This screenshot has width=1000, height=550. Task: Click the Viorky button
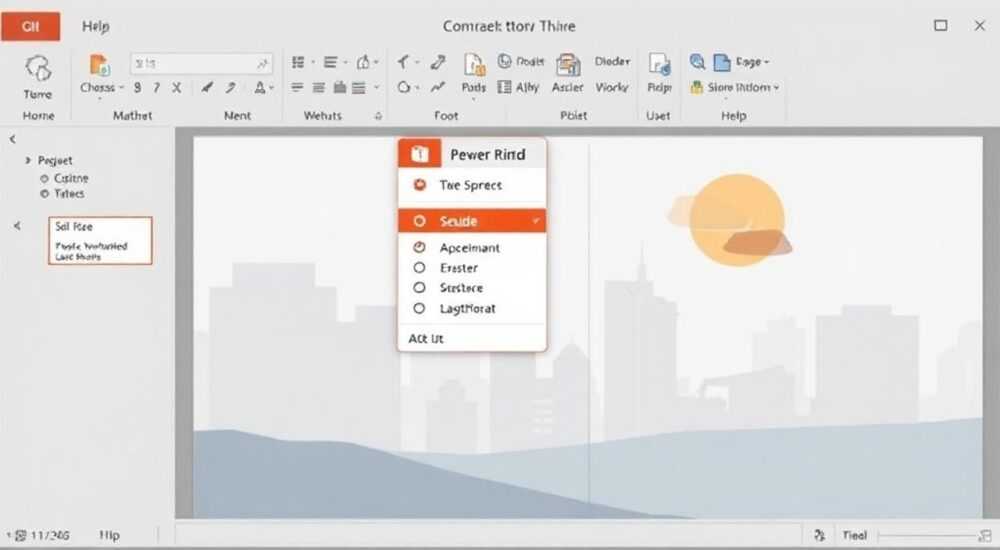pos(612,87)
